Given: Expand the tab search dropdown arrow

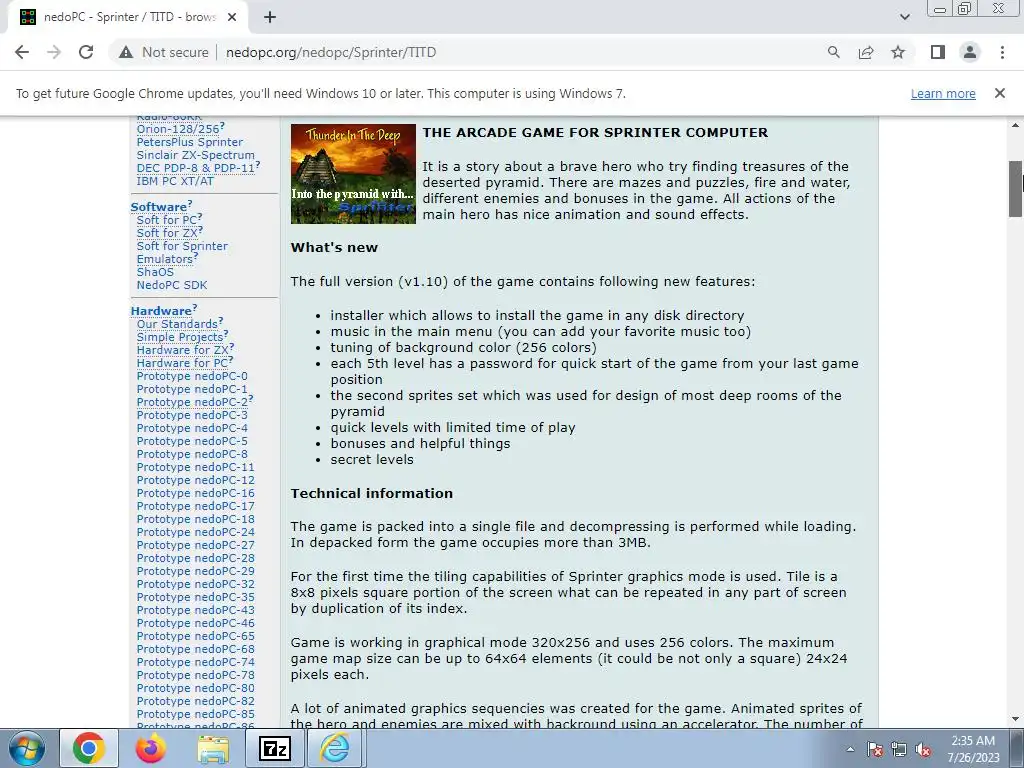Looking at the screenshot, I should click(x=904, y=17).
